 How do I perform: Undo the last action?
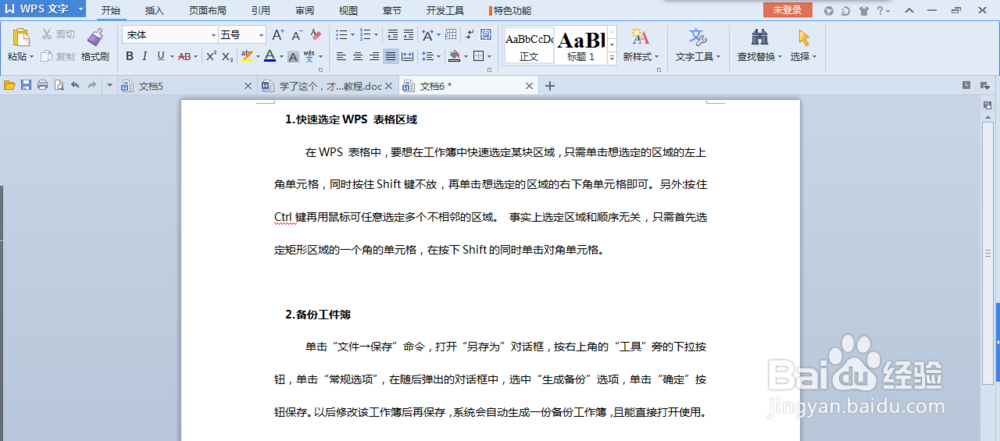point(75,85)
